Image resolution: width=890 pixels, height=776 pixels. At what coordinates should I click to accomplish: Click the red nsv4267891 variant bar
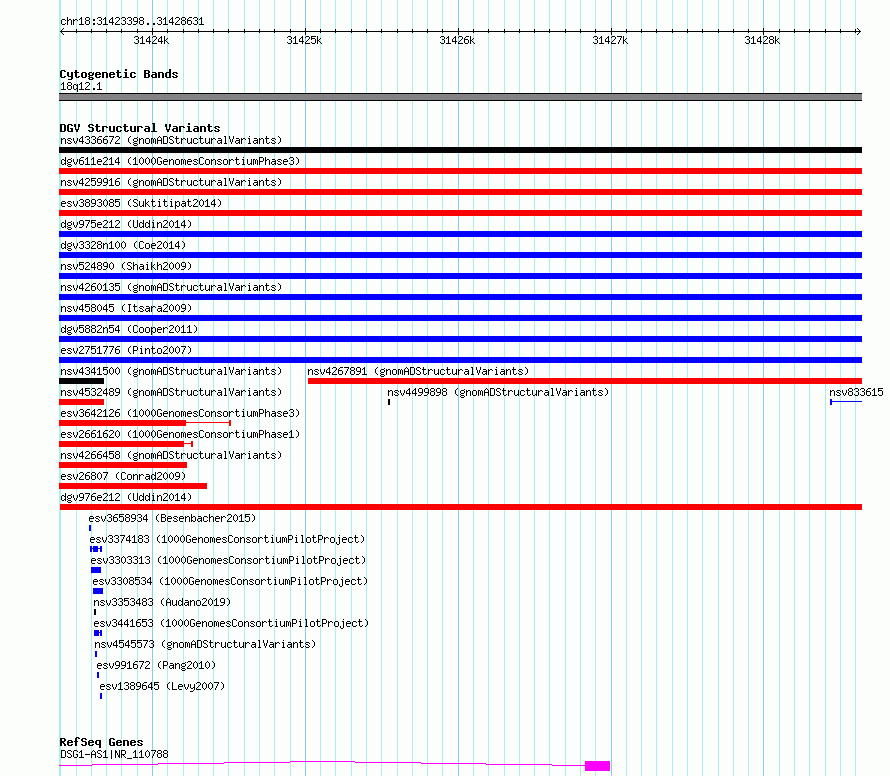point(585,381)
